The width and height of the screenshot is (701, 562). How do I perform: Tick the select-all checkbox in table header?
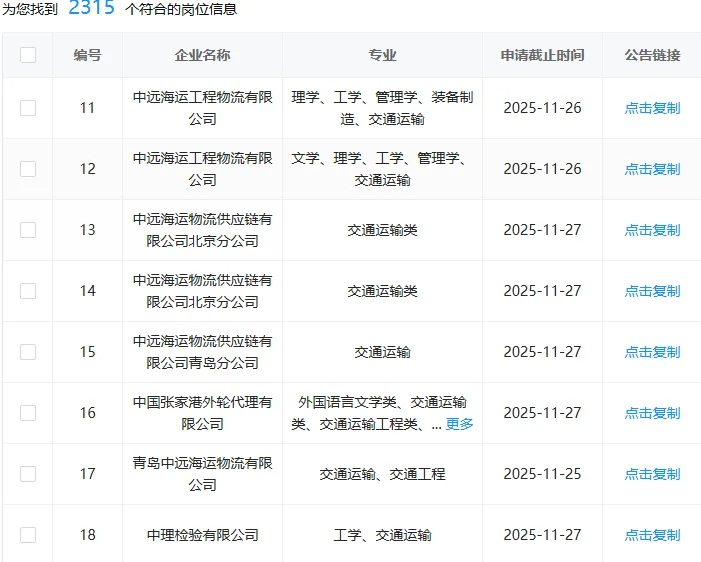(28, 55)
